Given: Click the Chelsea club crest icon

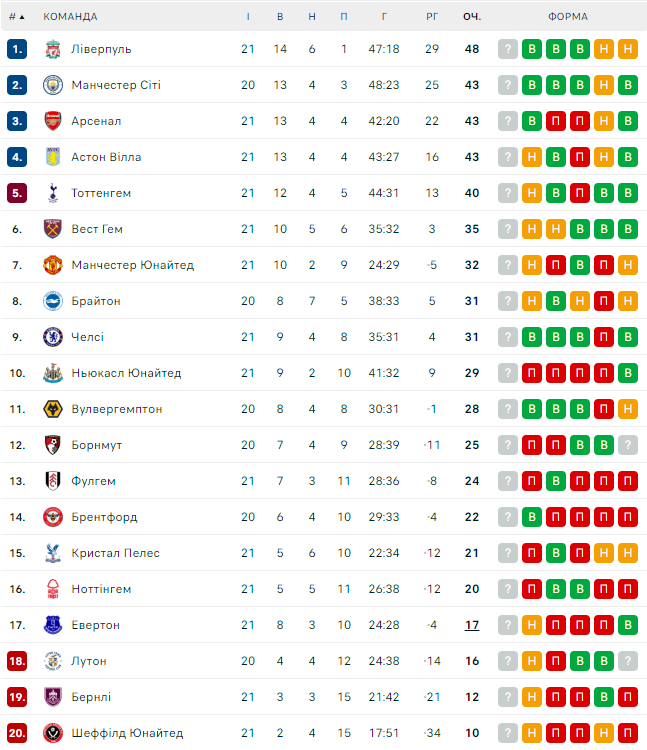Looking at the screenshot, I should click(x=53, y=337).
